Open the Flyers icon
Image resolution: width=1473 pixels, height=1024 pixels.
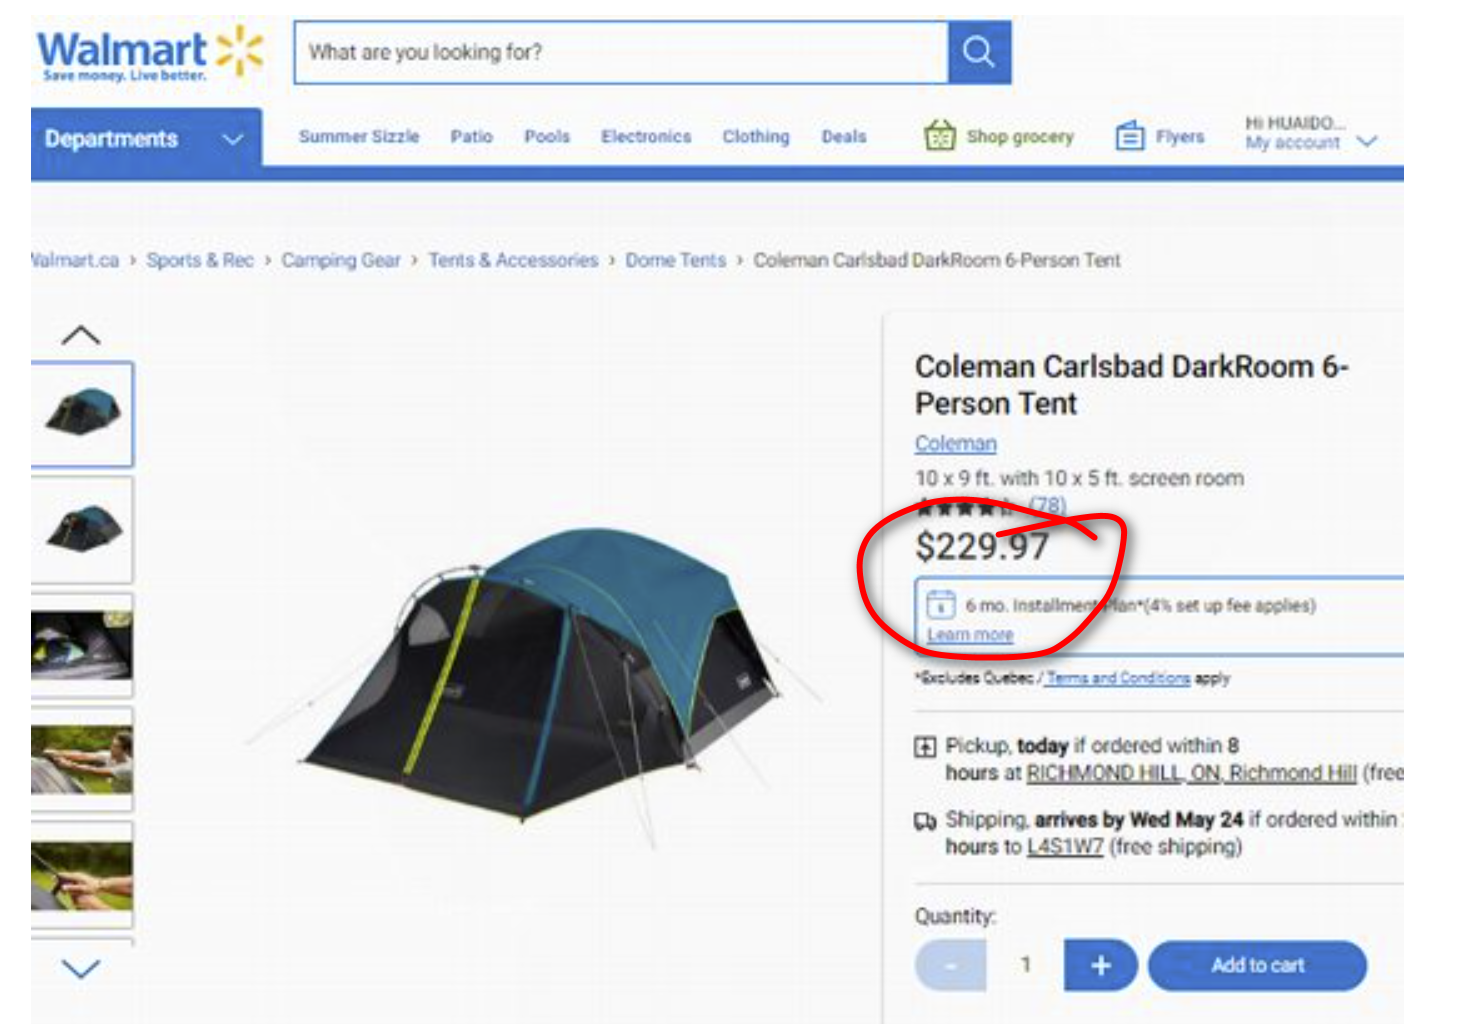(x=1130, y=135)
